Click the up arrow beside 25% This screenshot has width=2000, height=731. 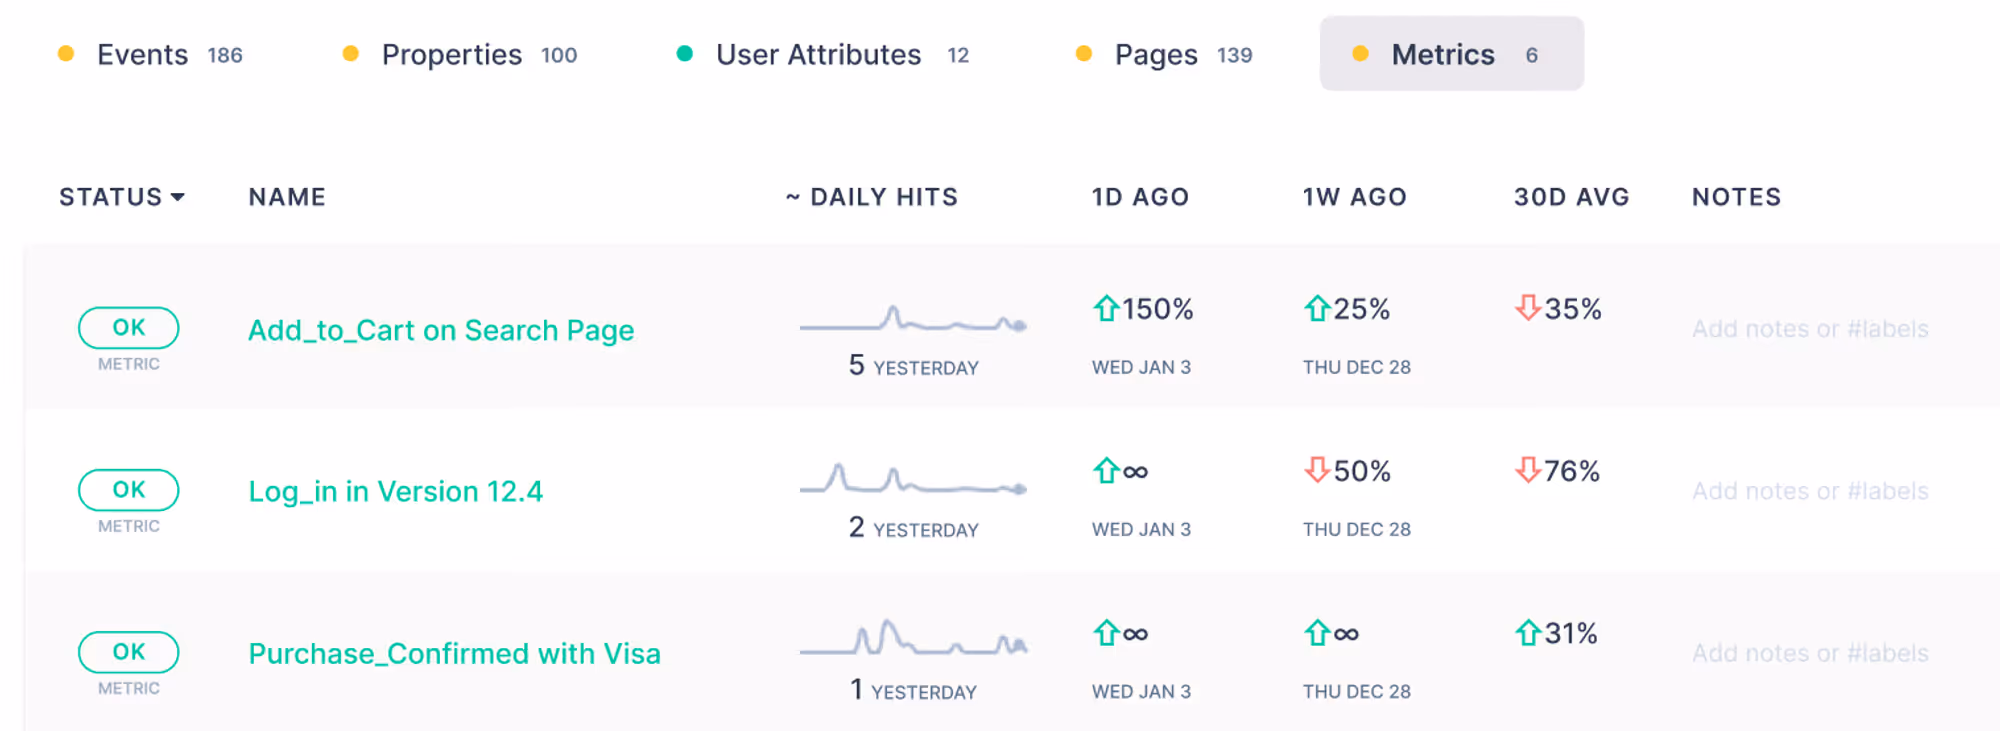pos(1317,308)
